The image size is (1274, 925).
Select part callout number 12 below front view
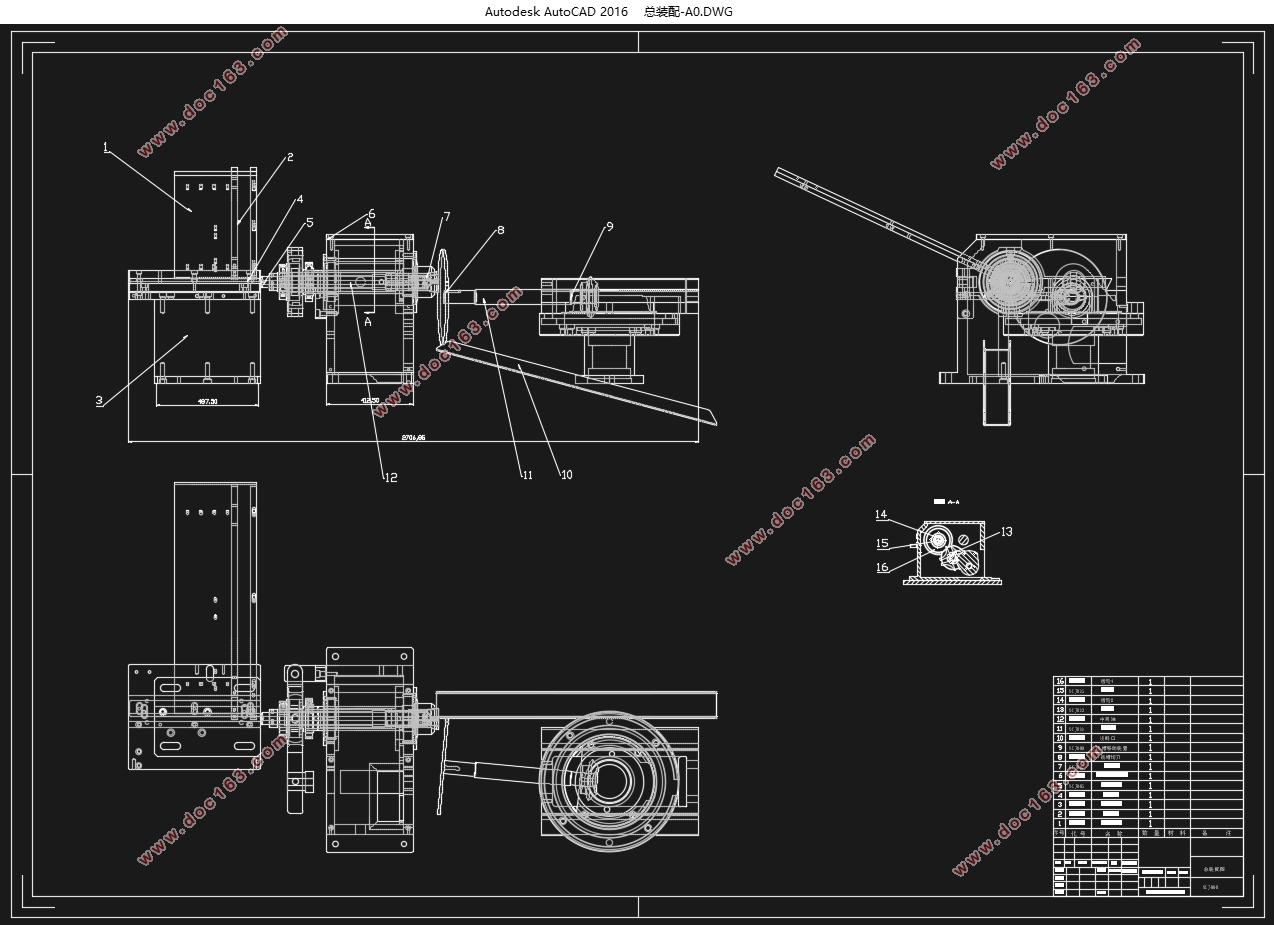pyautogui.click(x=390, y=478)
